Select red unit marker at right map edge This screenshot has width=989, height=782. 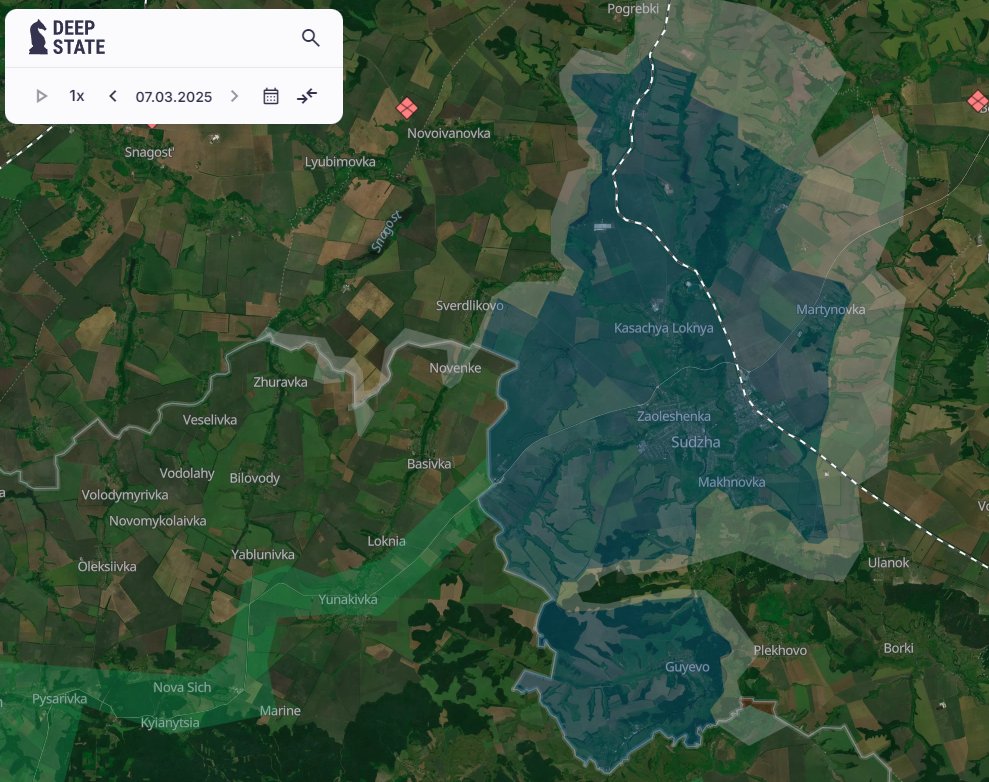(x=978, y=101)
